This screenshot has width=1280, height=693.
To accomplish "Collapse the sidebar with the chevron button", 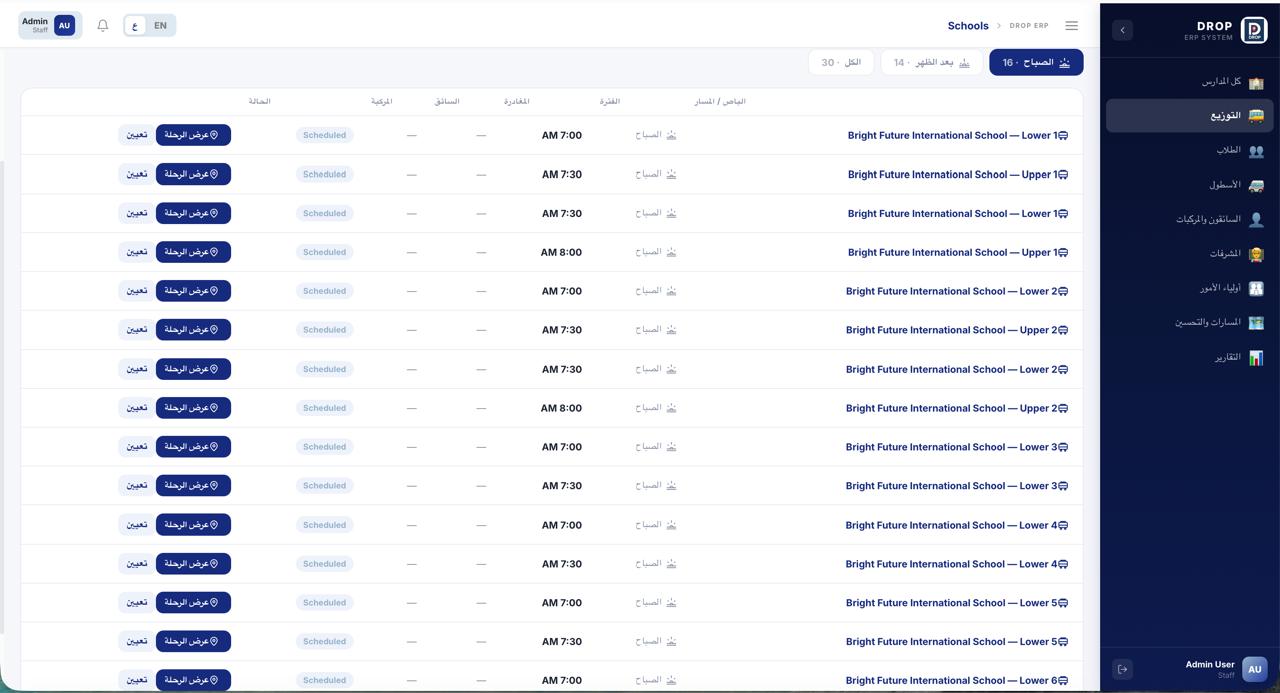I will point(1122,30).
